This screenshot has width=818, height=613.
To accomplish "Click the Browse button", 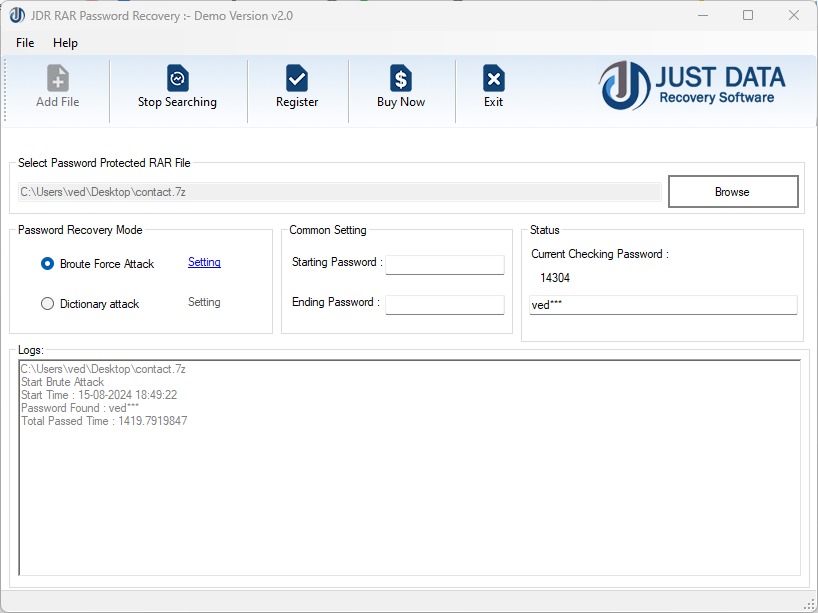I will [732, 192].
